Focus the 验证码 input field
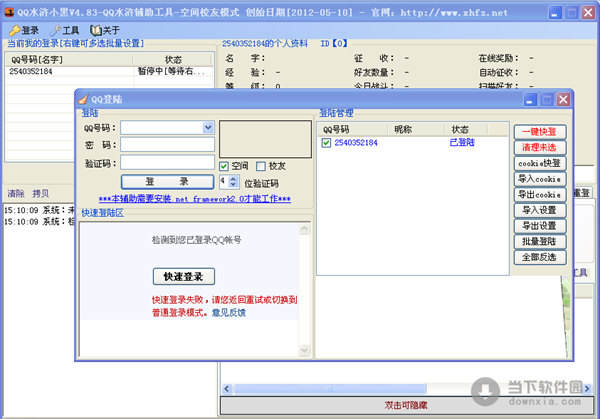 [168, 163]
